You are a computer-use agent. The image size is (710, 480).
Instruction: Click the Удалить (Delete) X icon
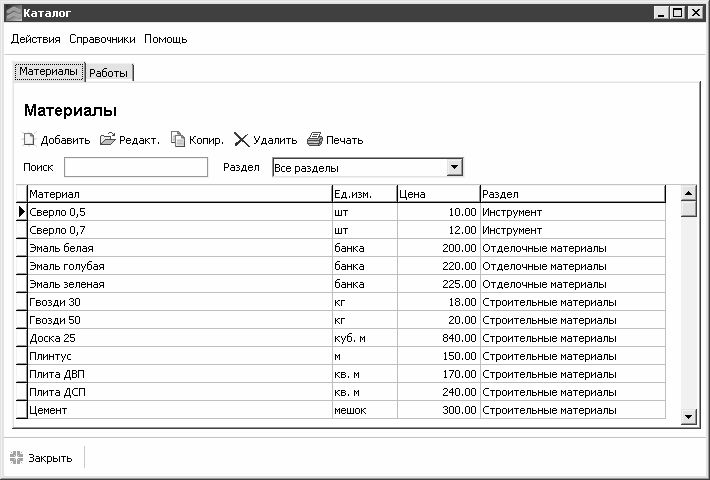[241, 140]
